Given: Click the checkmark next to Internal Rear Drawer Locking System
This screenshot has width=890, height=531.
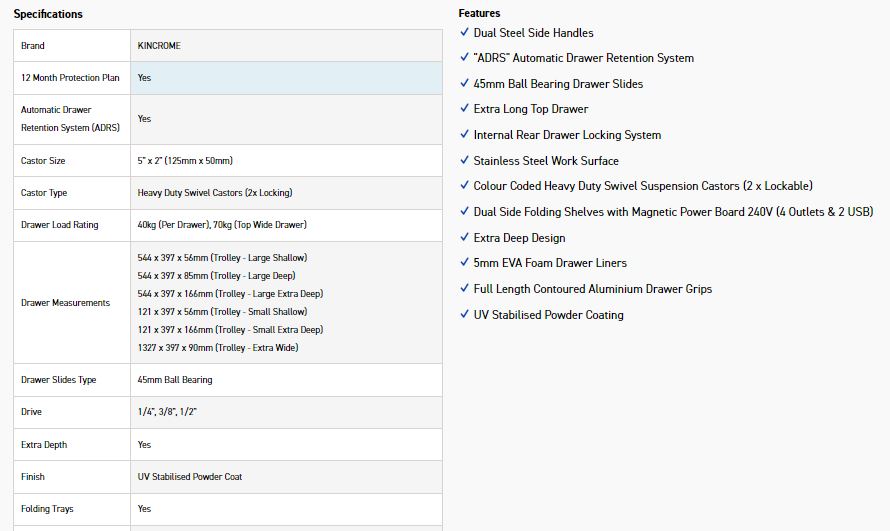Looking at the screenshot, I should (x=464, y=135).
